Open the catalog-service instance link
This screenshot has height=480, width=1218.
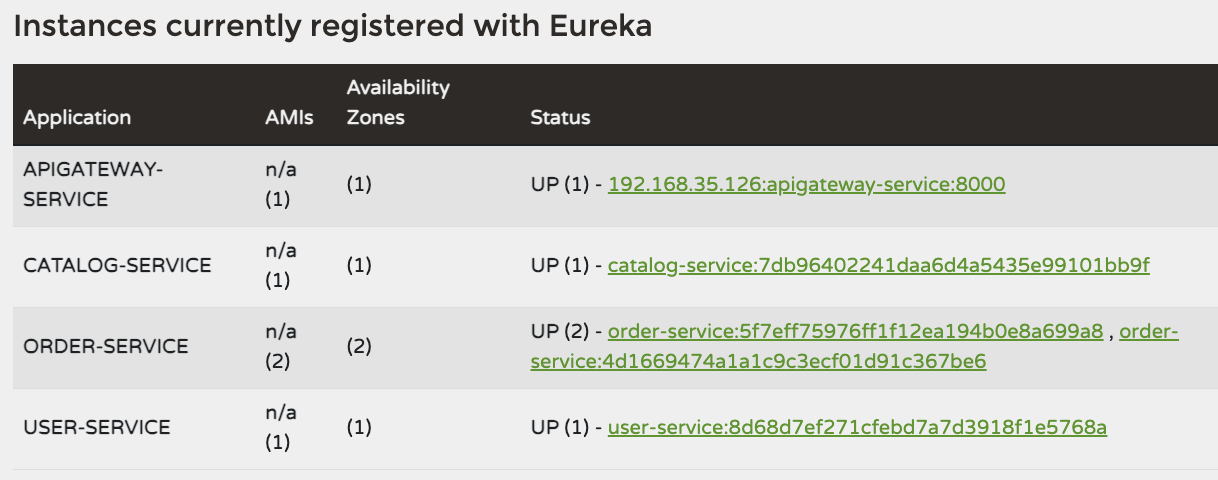click(878, 266)
